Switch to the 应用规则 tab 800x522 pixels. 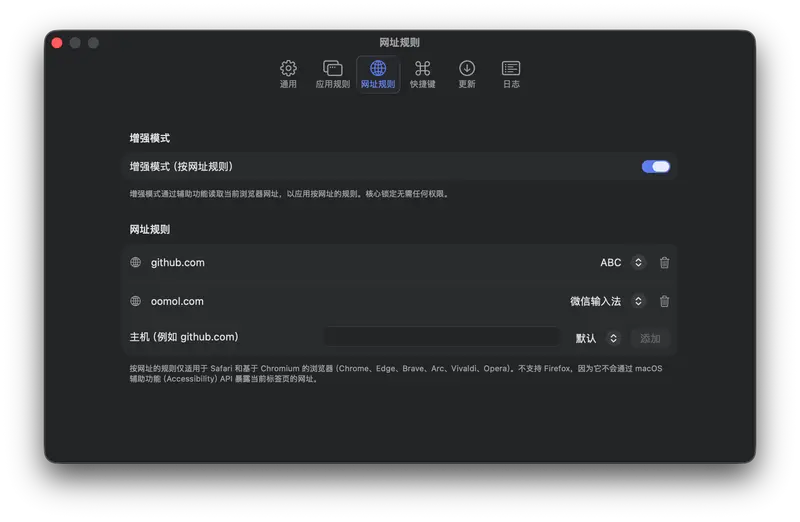pos(333,74)
